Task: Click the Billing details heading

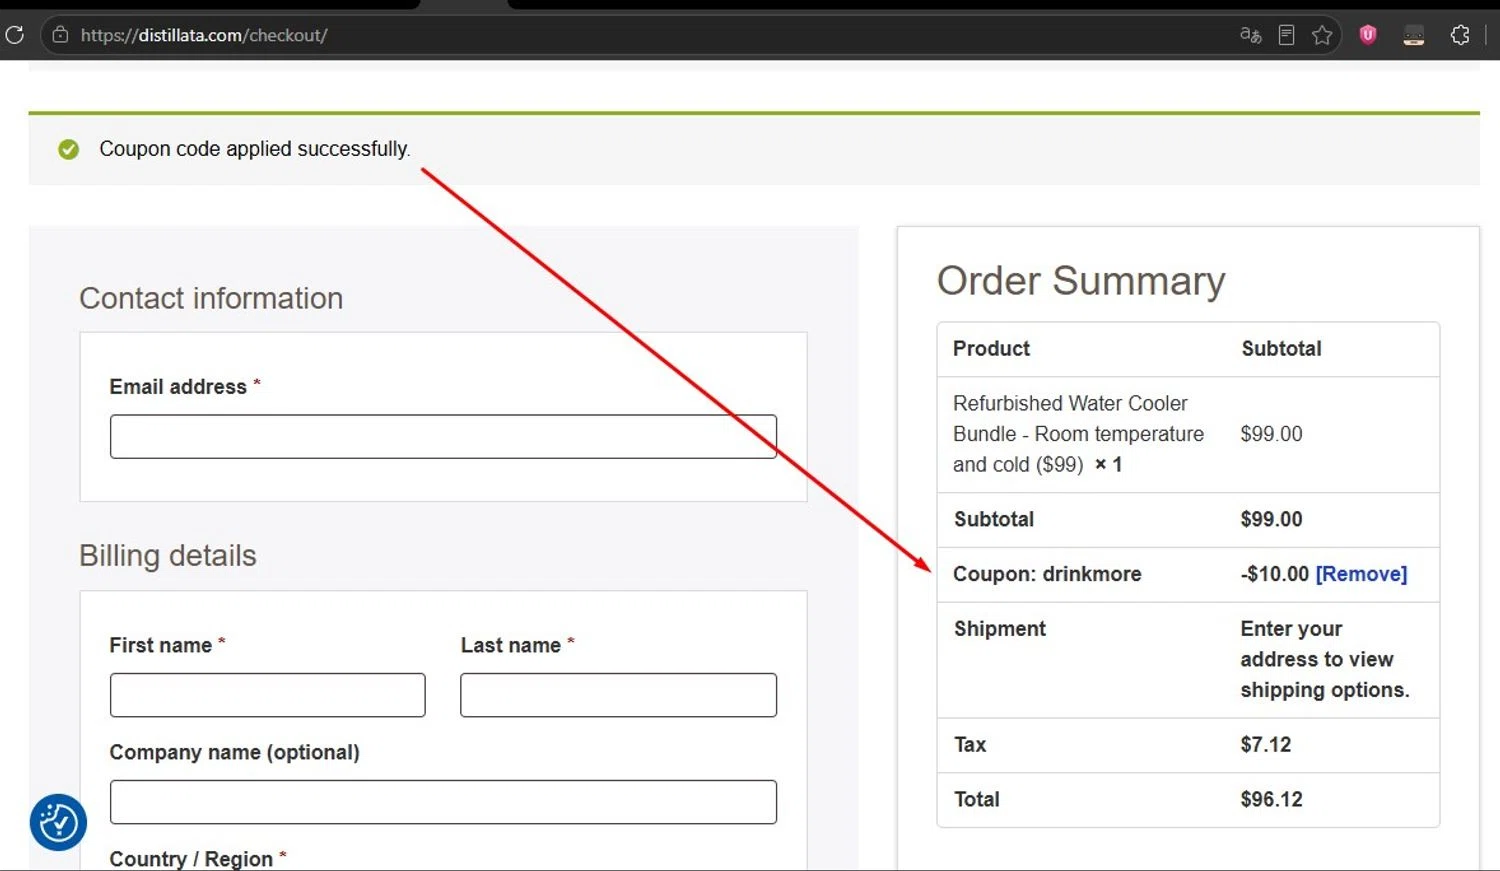Action: coord(168,555)
